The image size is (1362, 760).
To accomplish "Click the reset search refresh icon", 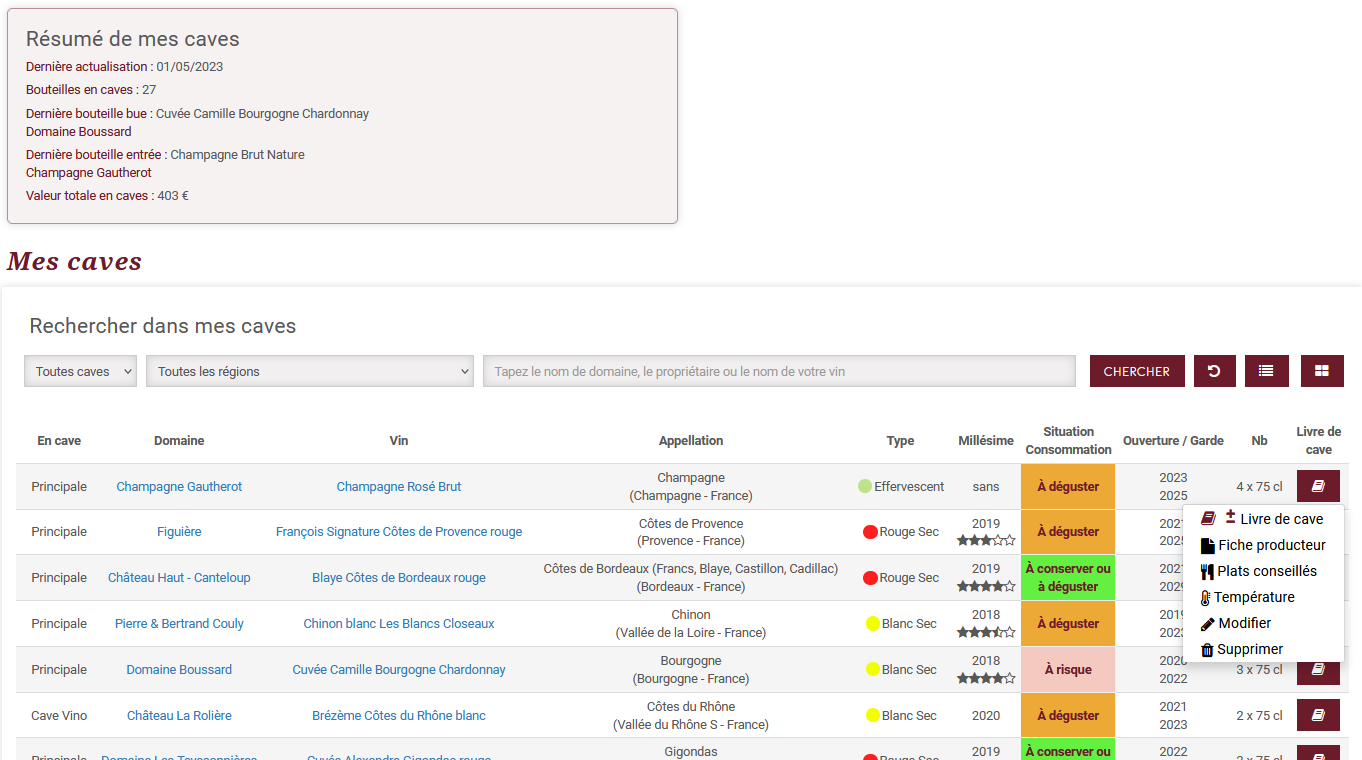I will click(x=1214, y=371).
